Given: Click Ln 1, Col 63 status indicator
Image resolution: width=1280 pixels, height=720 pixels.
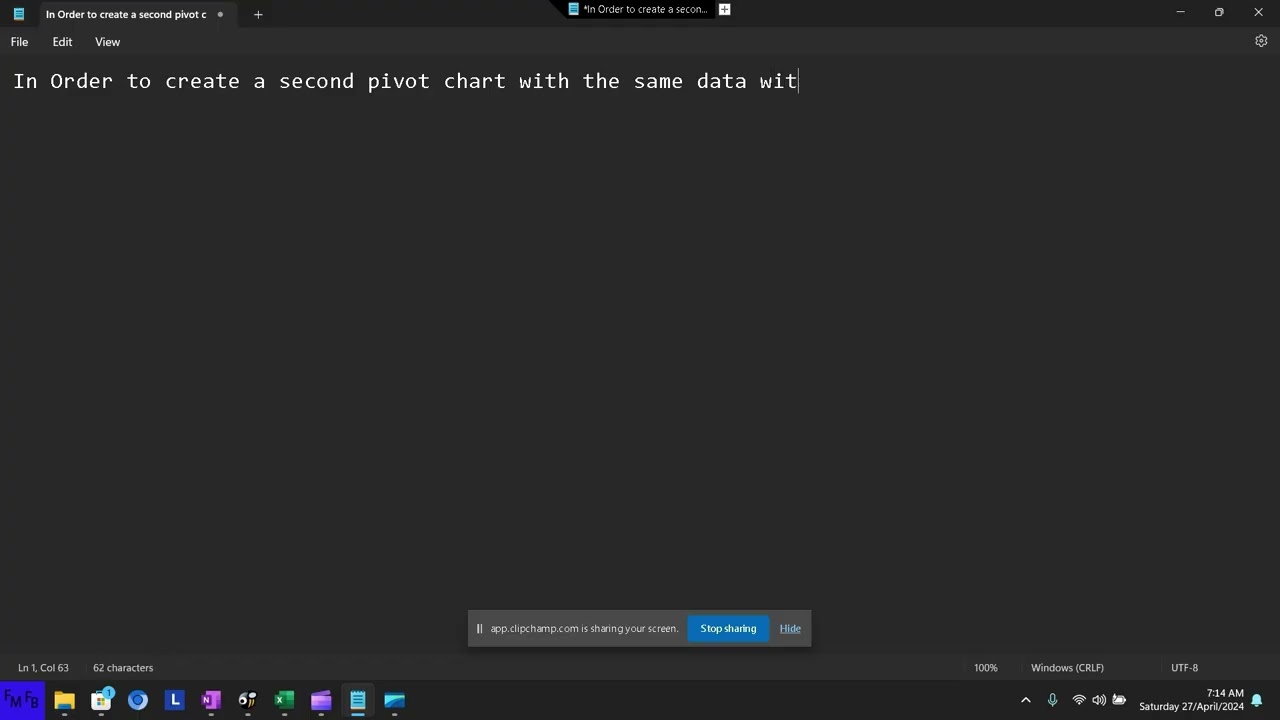Looking at the screenshot, I should pyautogui.click(x=43, y=667).
